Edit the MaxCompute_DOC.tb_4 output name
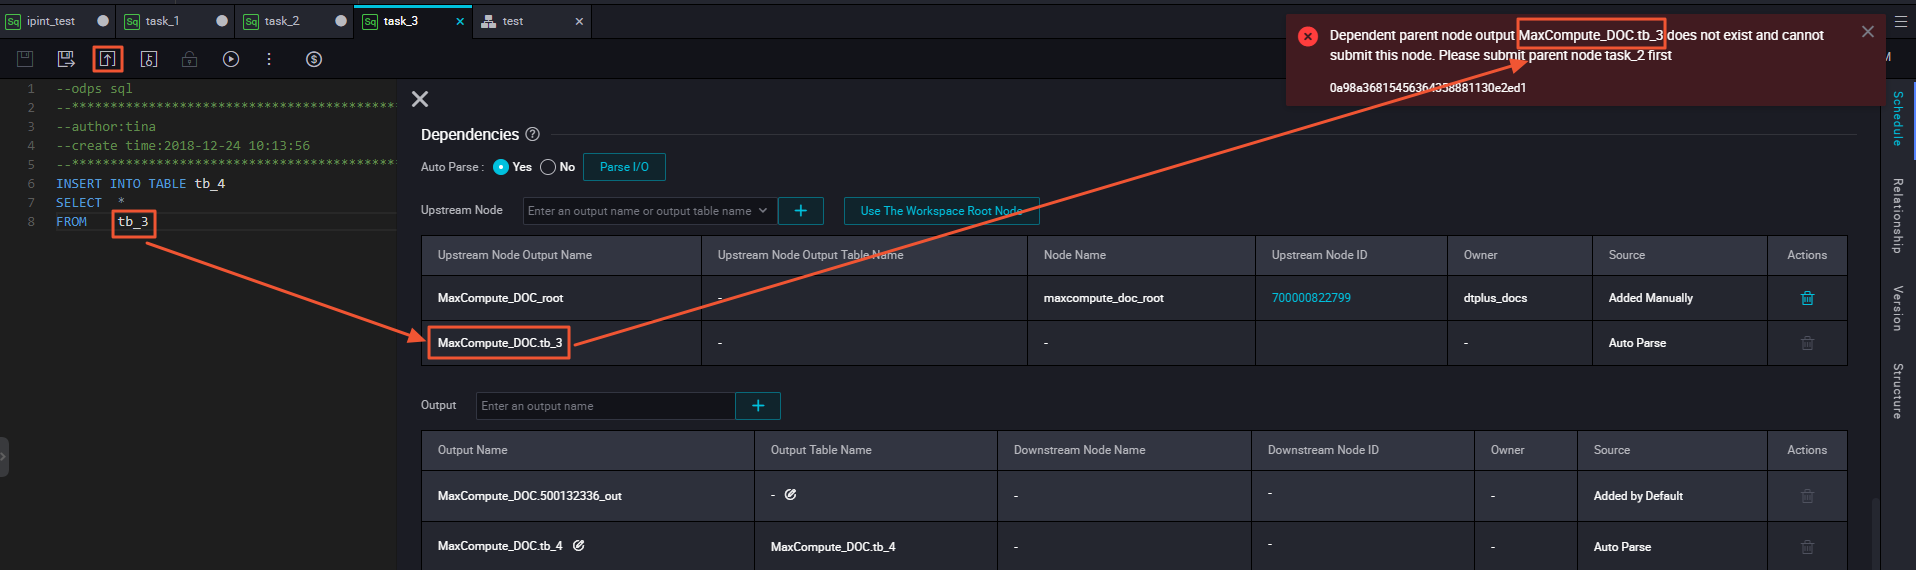Screen dimensions: 1916x570 (578, 545)
